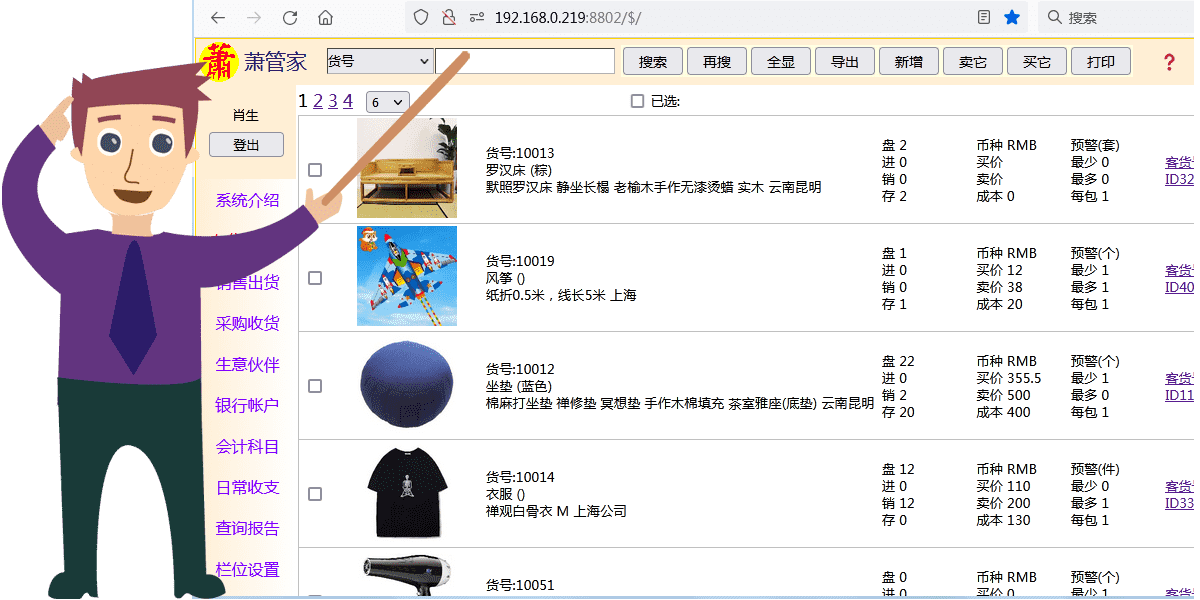Click the 风筝 kite product thumbnail
Image resolution: width=1200 pixels, height=600 pixels.
coord(407,276)
